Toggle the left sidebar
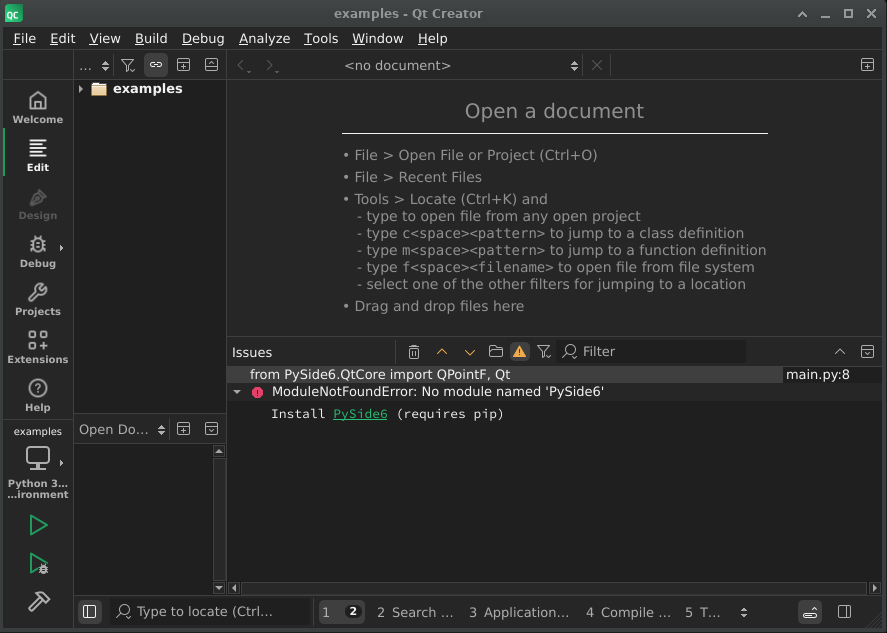 (90, 612)
